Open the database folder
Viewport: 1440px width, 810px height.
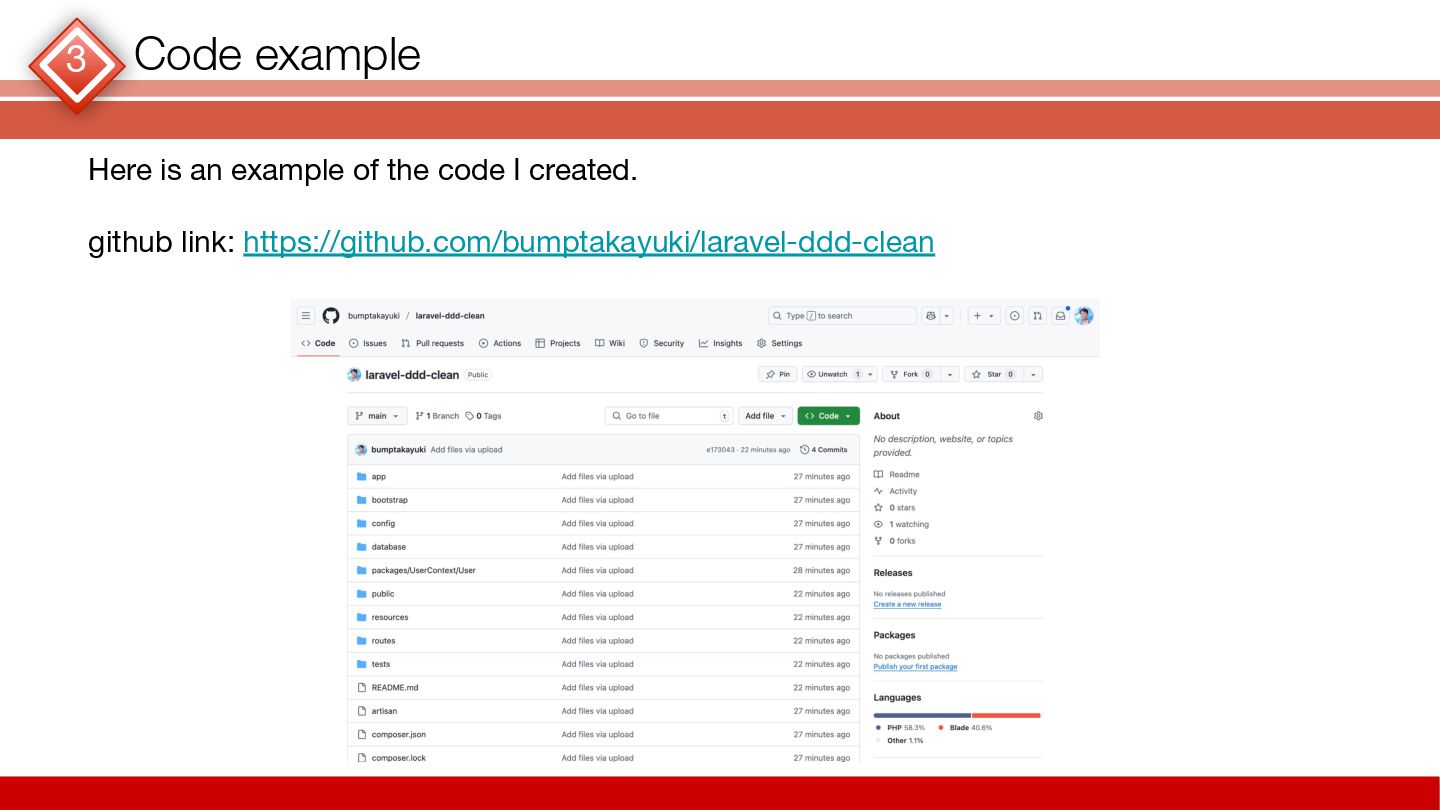pyautogui.click(x=388, y=547)
